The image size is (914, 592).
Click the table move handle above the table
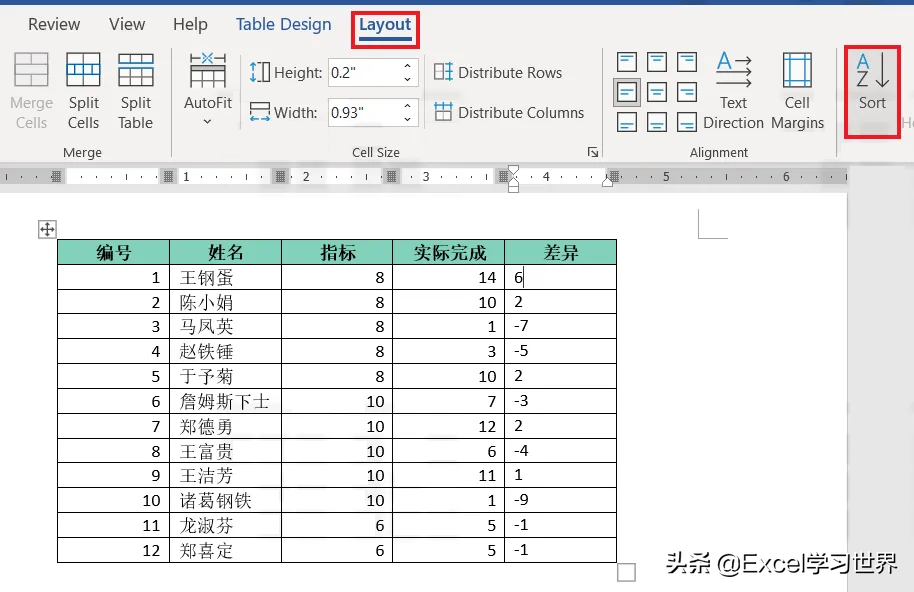coord(46,230)
